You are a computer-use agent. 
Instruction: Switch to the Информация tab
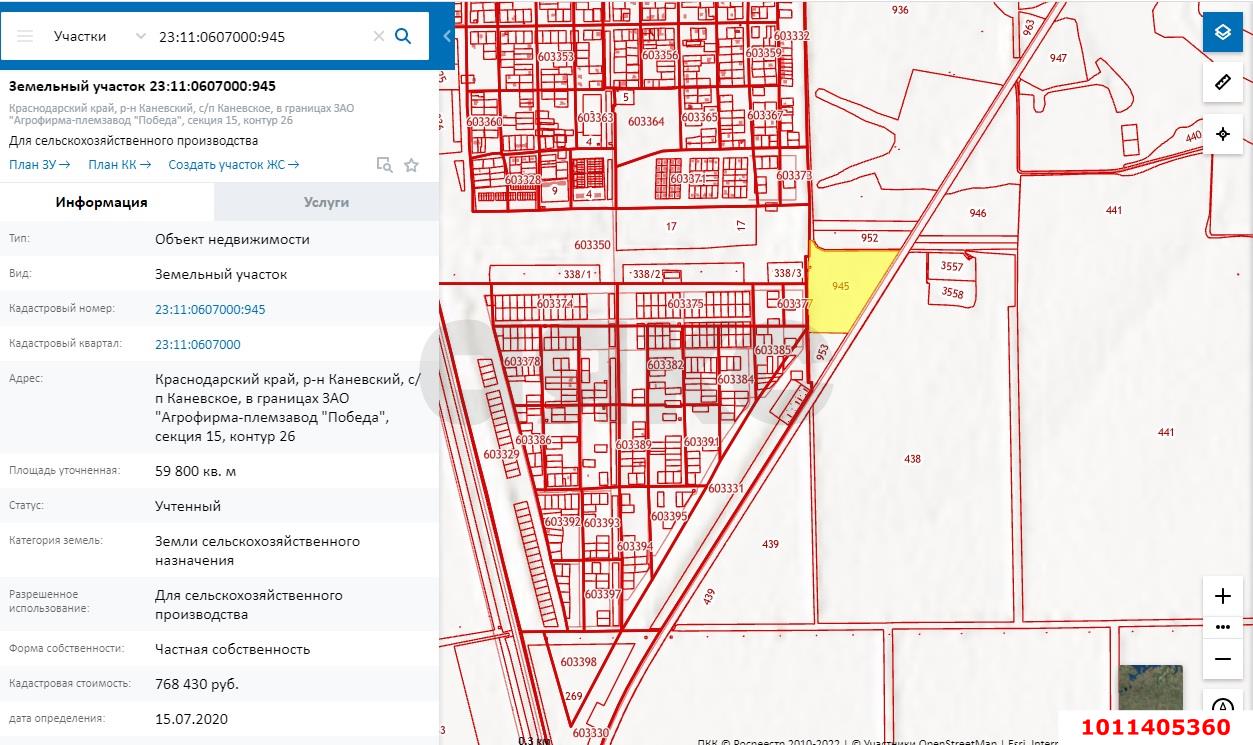(102, 202)
